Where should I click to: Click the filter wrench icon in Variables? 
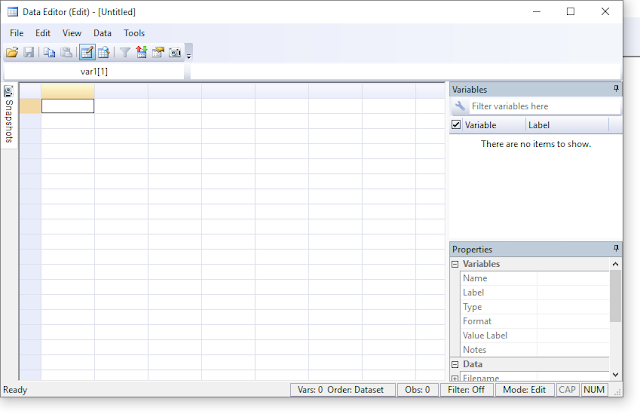click(x=460, y=106)
